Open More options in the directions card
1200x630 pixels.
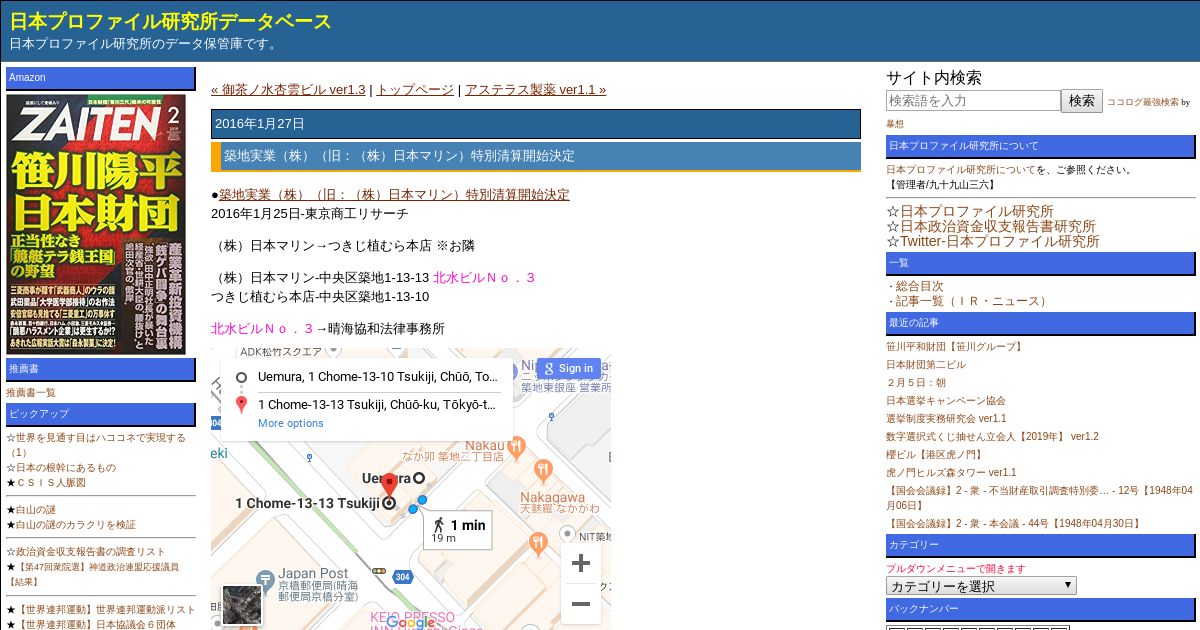pos(291,423)
